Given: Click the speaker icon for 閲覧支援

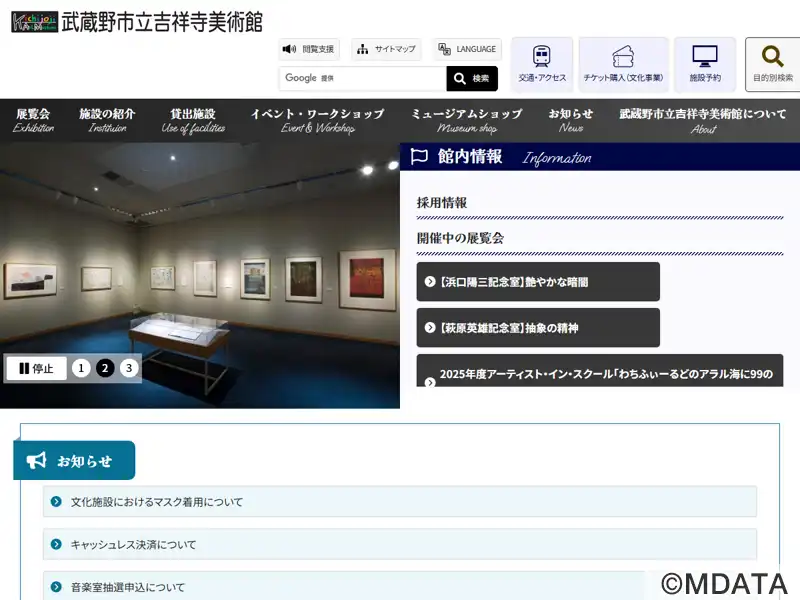Looking at the screenshot, I should tap(290, 49).
